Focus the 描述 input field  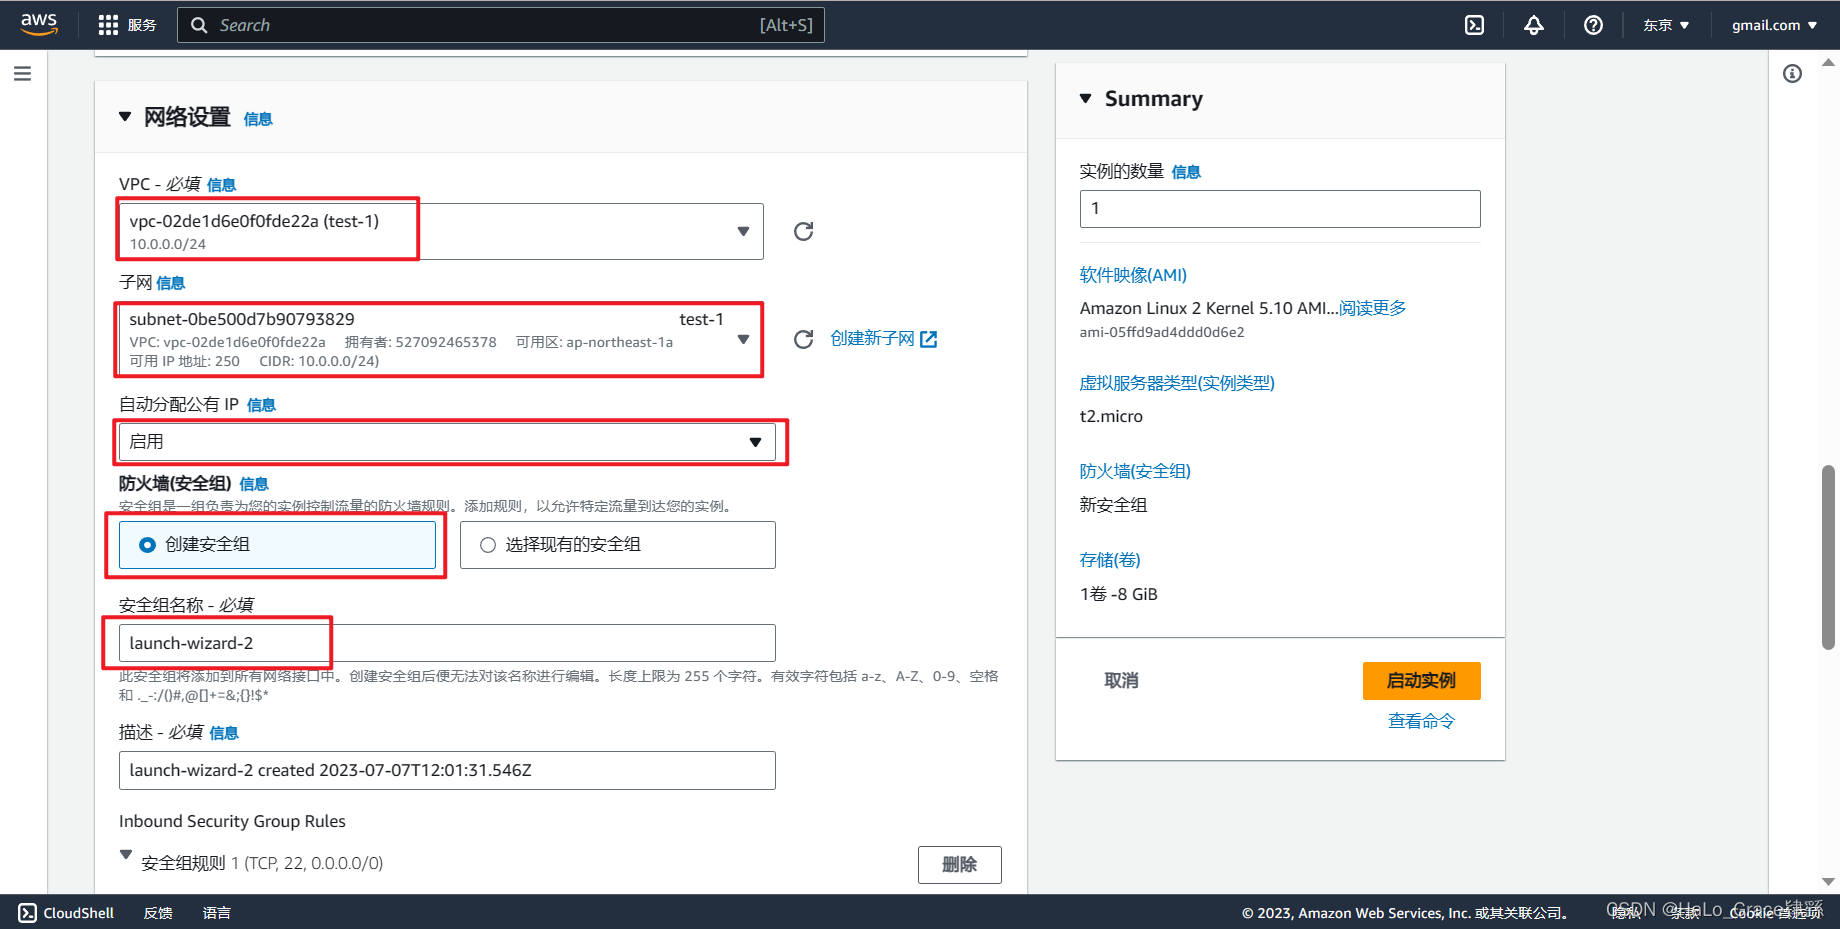click(x=447, y=771)
